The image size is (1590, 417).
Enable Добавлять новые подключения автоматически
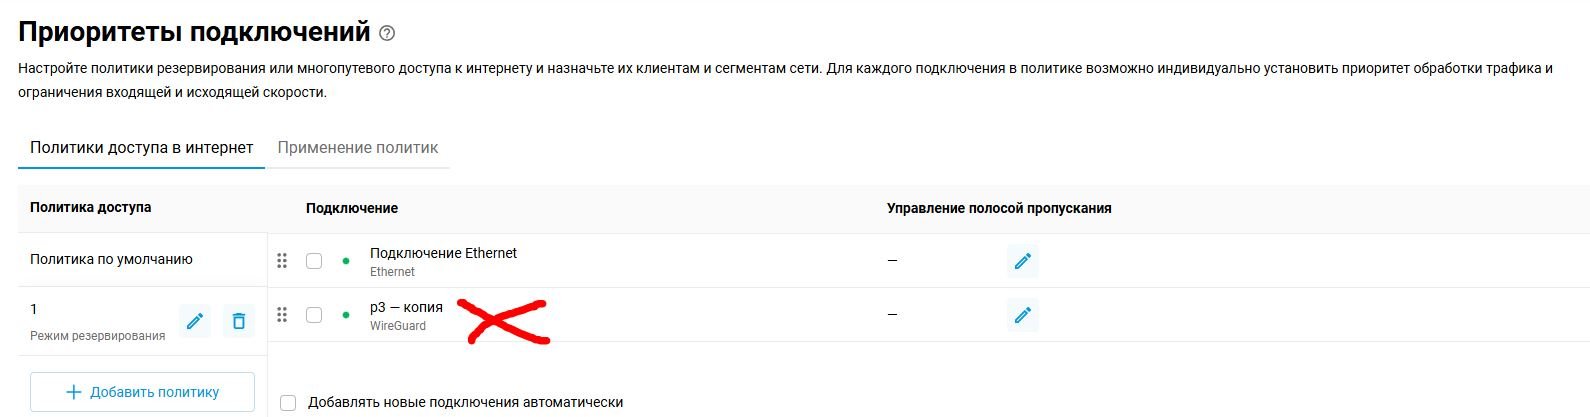tap(288, 403)
